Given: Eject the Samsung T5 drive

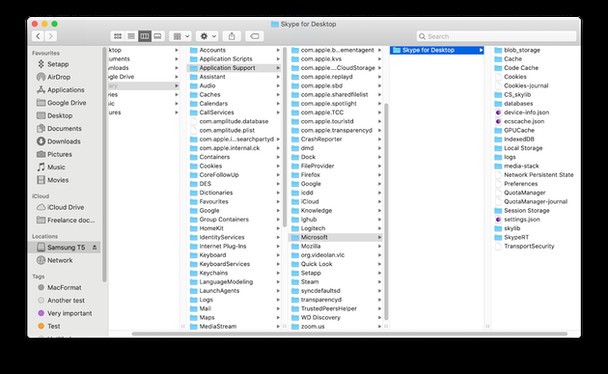Looking at the screenshot, I should click(x=95, y=247).
